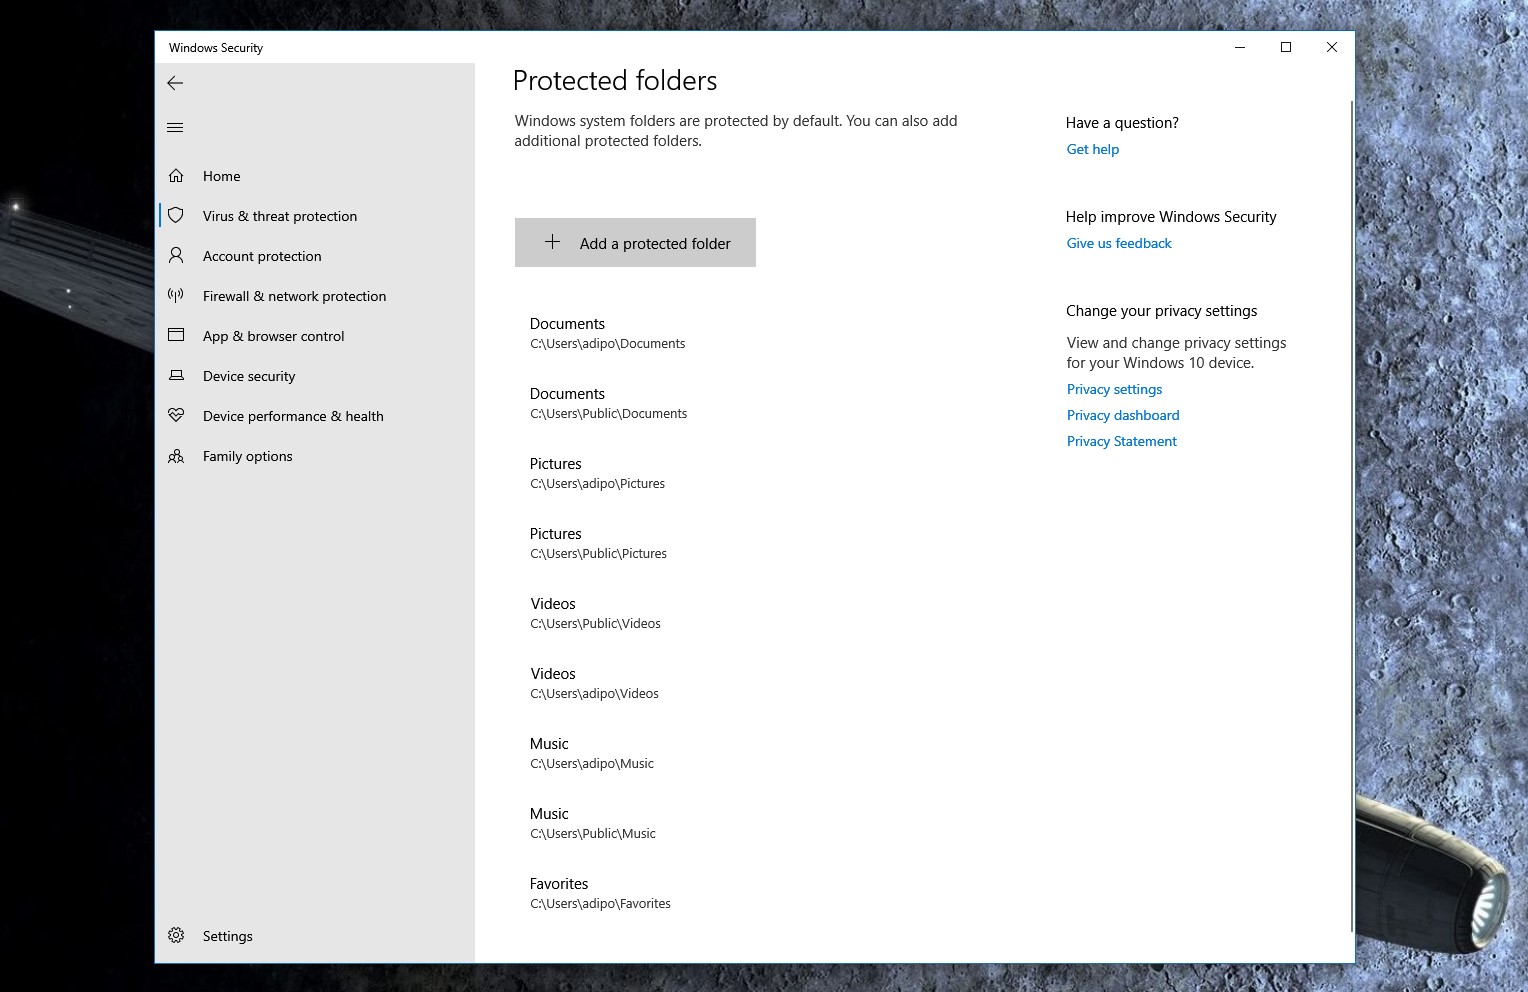
Task: Select Account protection in sidebar
Action: 262,256
